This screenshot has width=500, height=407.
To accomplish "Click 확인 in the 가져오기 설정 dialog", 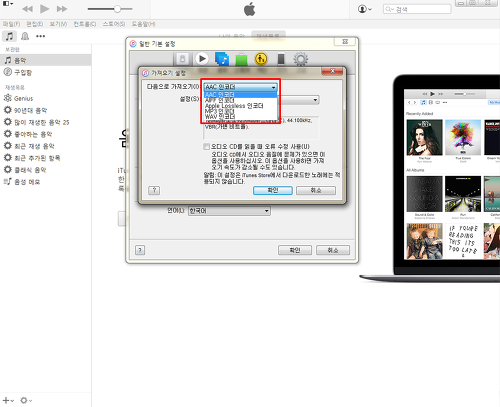I will click(273, 190).
